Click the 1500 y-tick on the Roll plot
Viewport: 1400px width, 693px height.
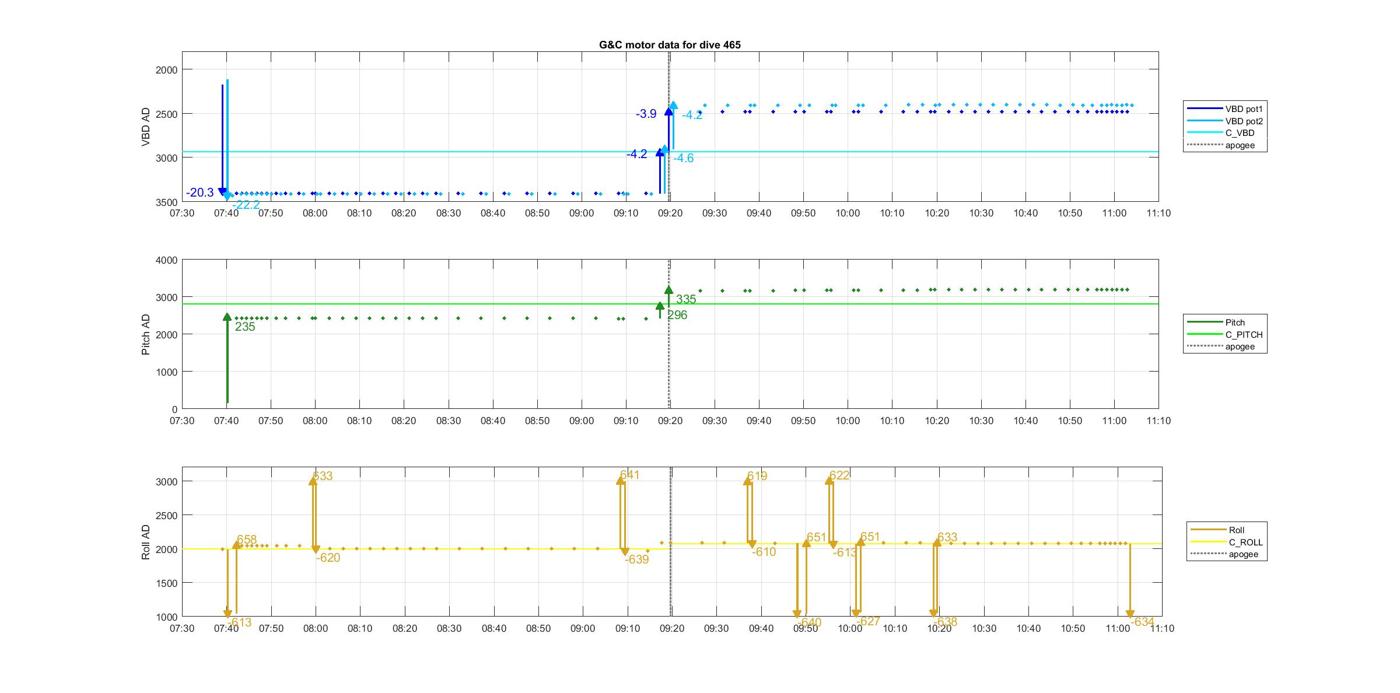[166, 583]
